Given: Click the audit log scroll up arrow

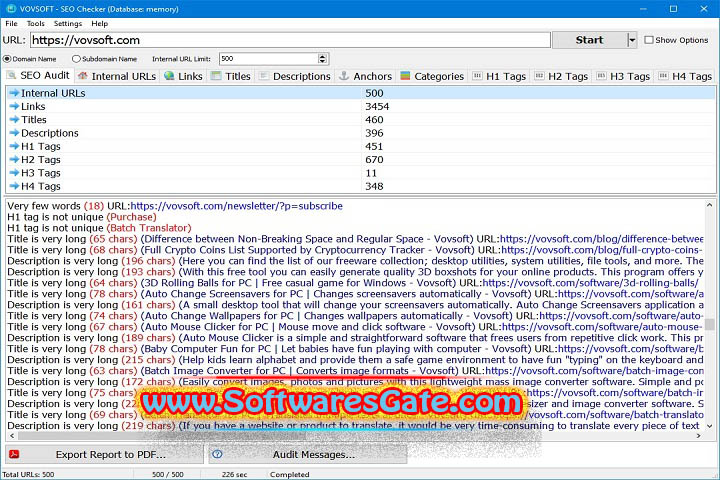Looking at the screenshot, I should coord(709,205).
